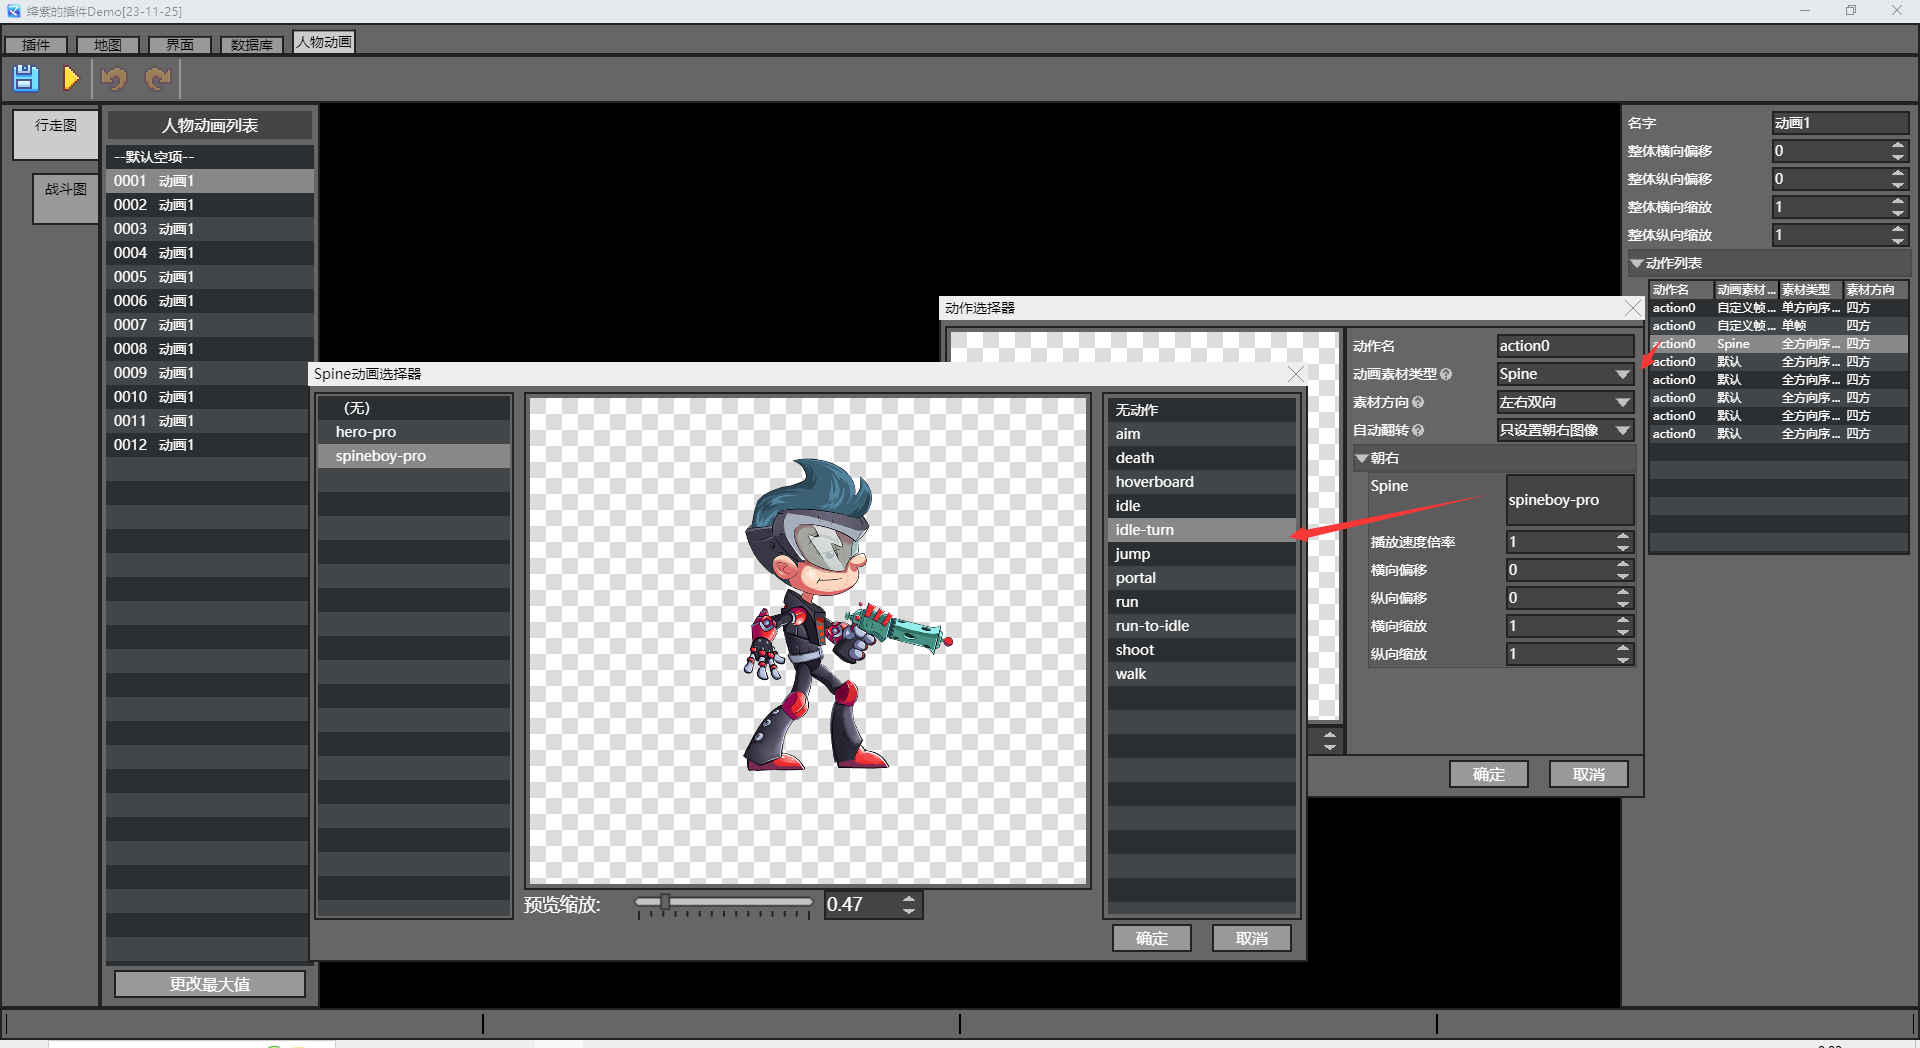Increase 预览缩放 value with up arrow
The height and width of the screenshot is (1048, 1920).
[x=909, y=899]
